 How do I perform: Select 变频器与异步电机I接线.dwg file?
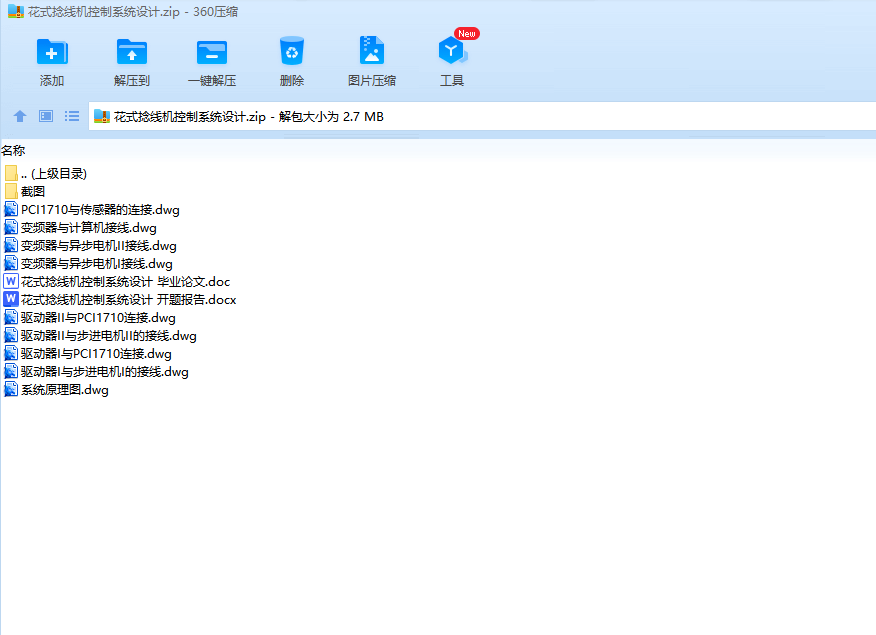coord(88,264)
